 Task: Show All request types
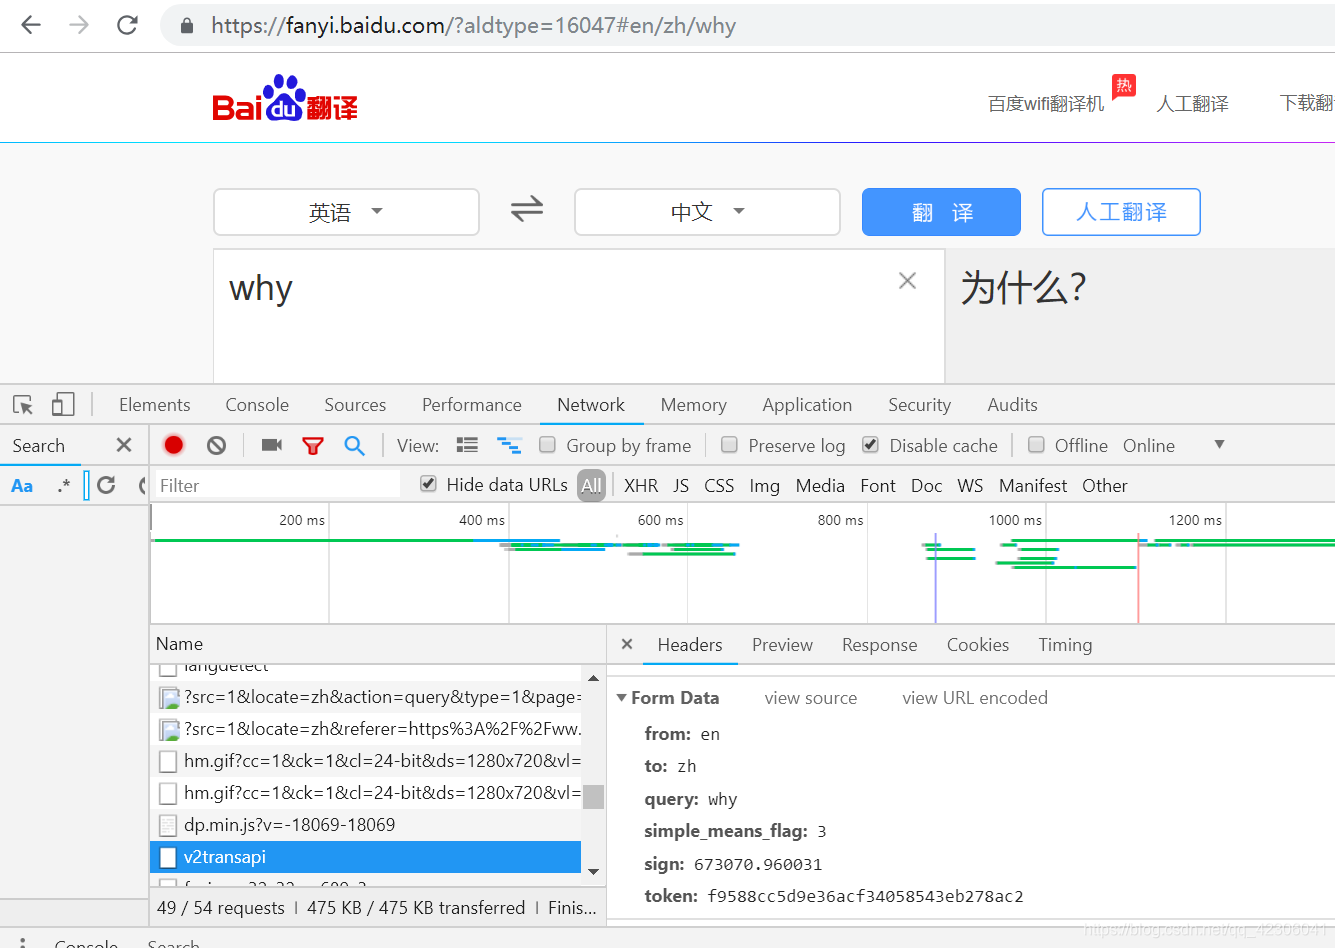tap(592, 486)
